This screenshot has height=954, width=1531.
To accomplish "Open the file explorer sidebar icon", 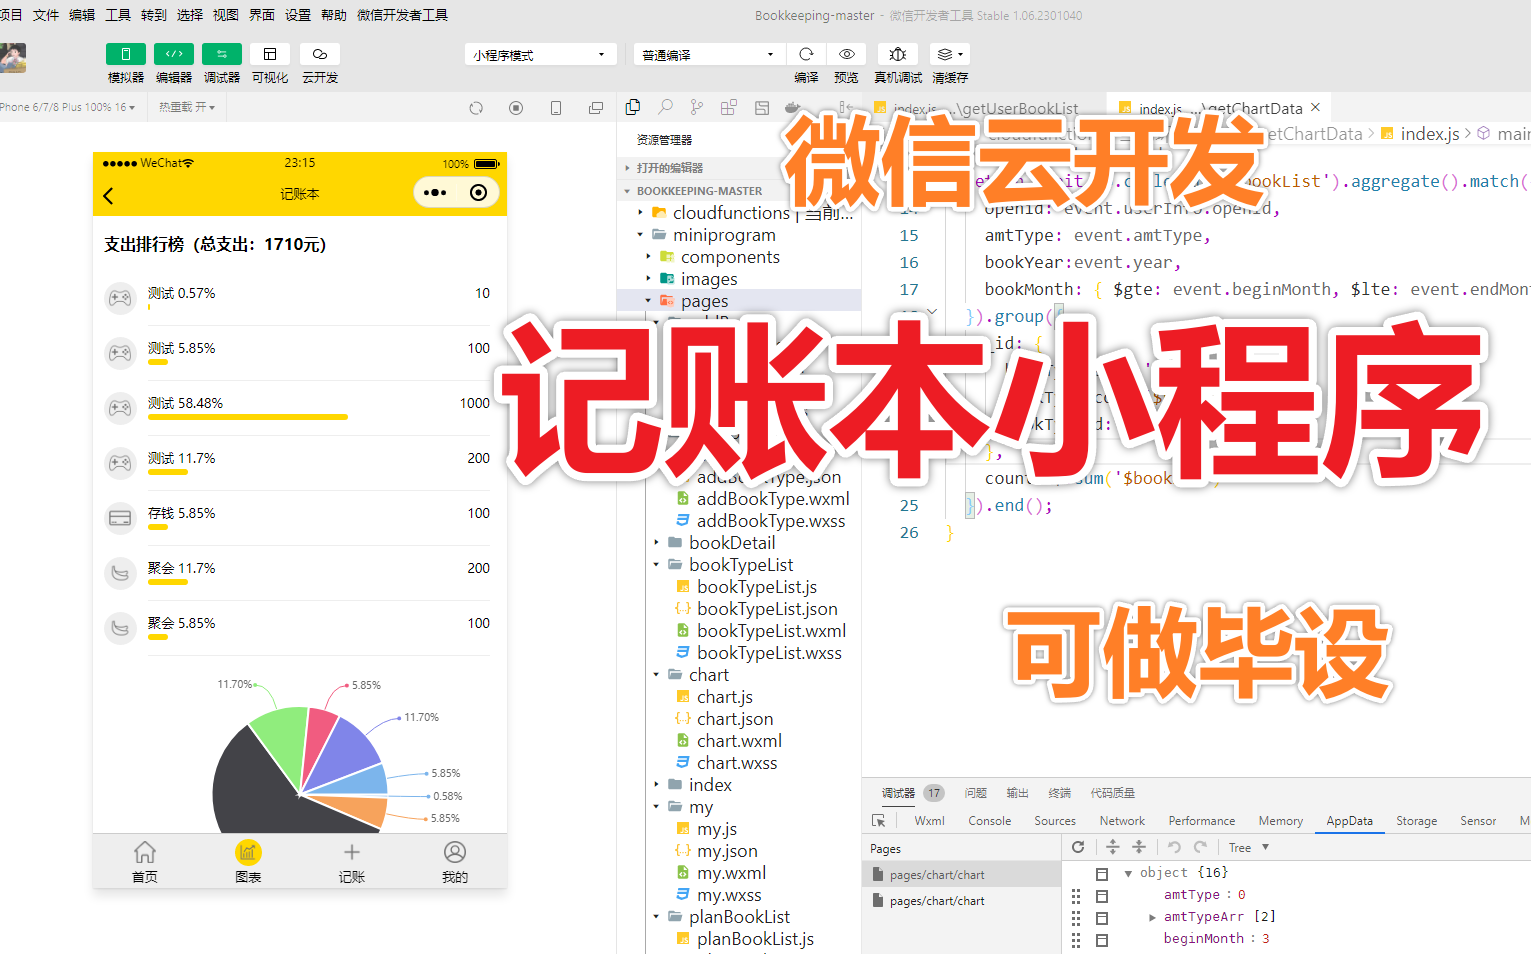I will coord(633,107).
